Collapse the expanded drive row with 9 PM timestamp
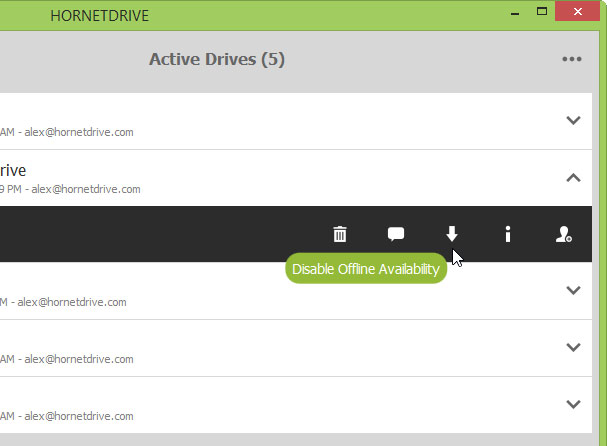Screen dimensions: 607x446 point(573,178)
